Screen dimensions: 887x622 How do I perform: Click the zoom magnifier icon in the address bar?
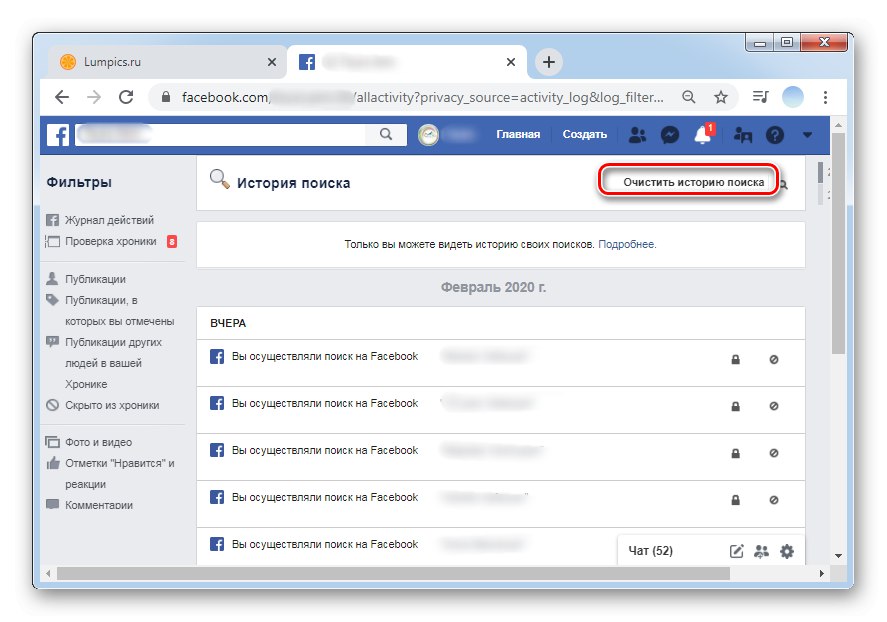coord(688,97)
